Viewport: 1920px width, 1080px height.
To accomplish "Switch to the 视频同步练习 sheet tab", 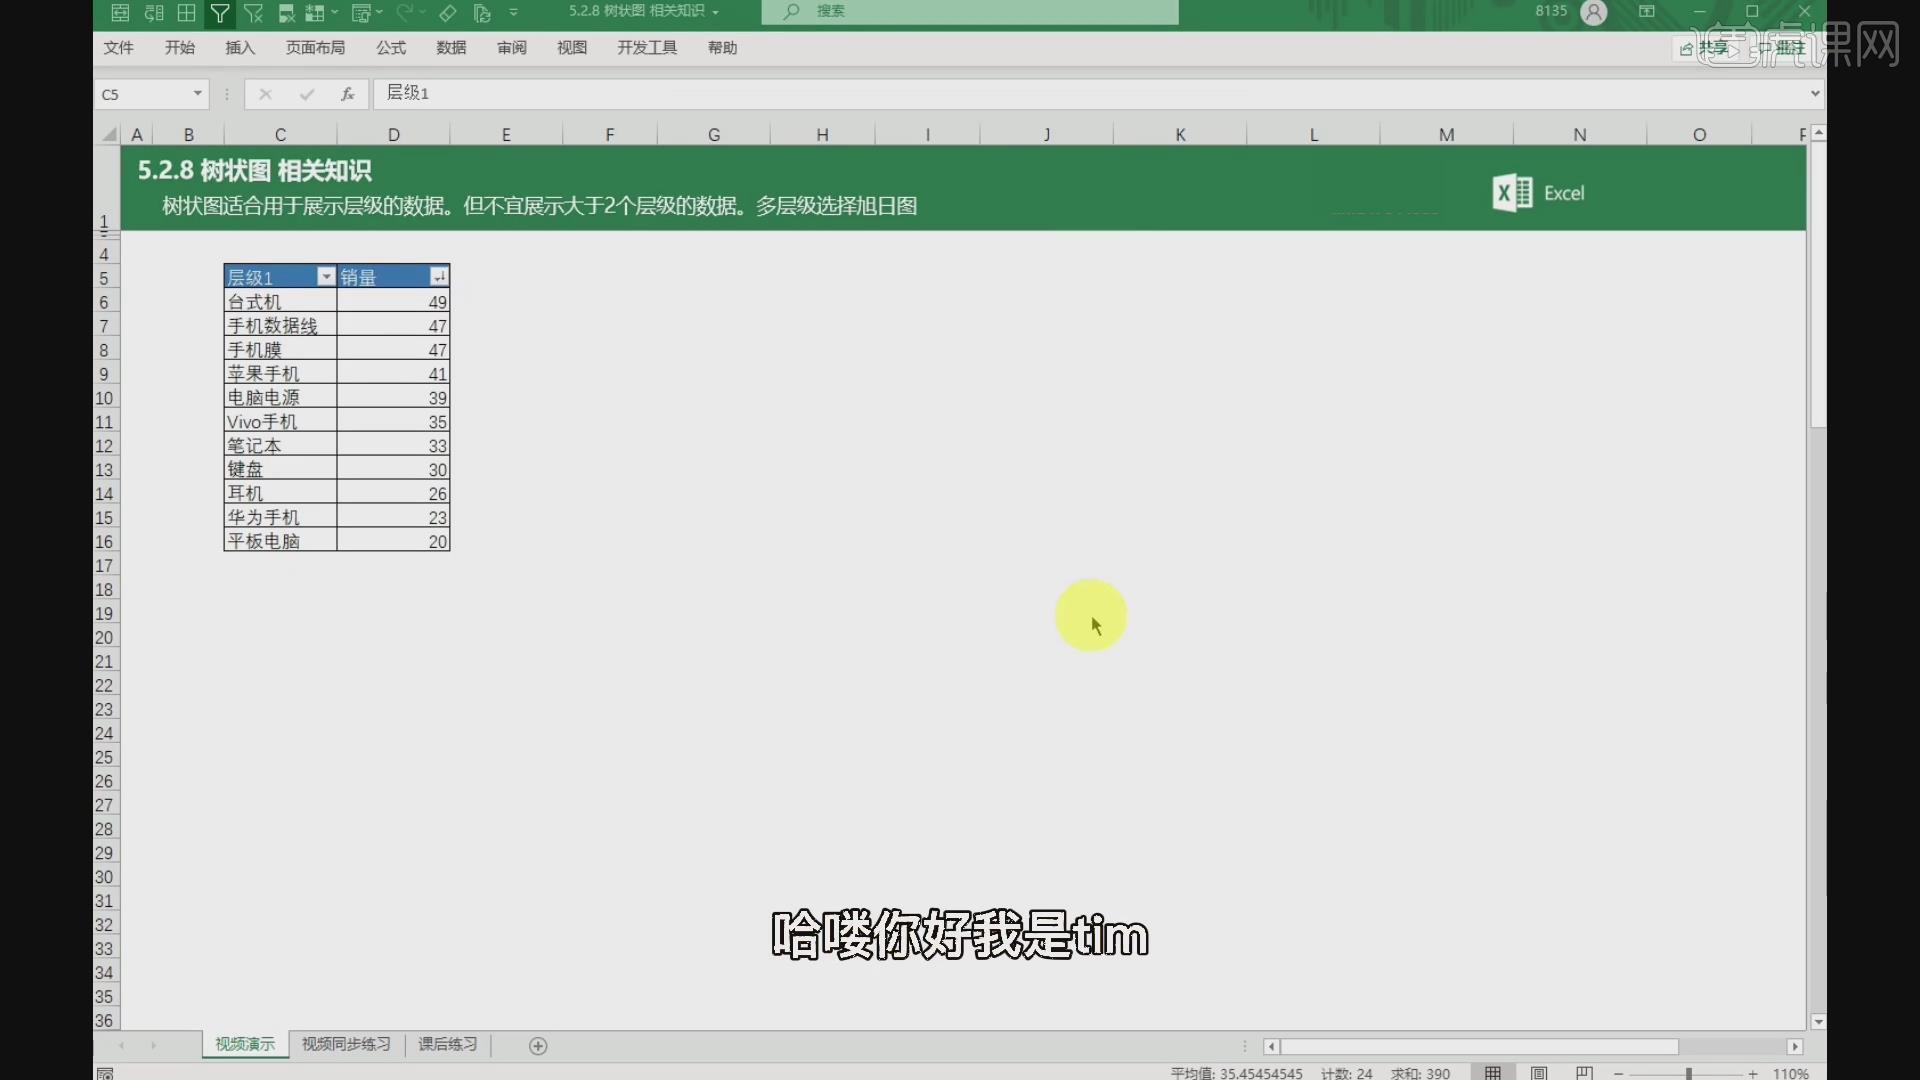I will click(x=345, y=1044).
